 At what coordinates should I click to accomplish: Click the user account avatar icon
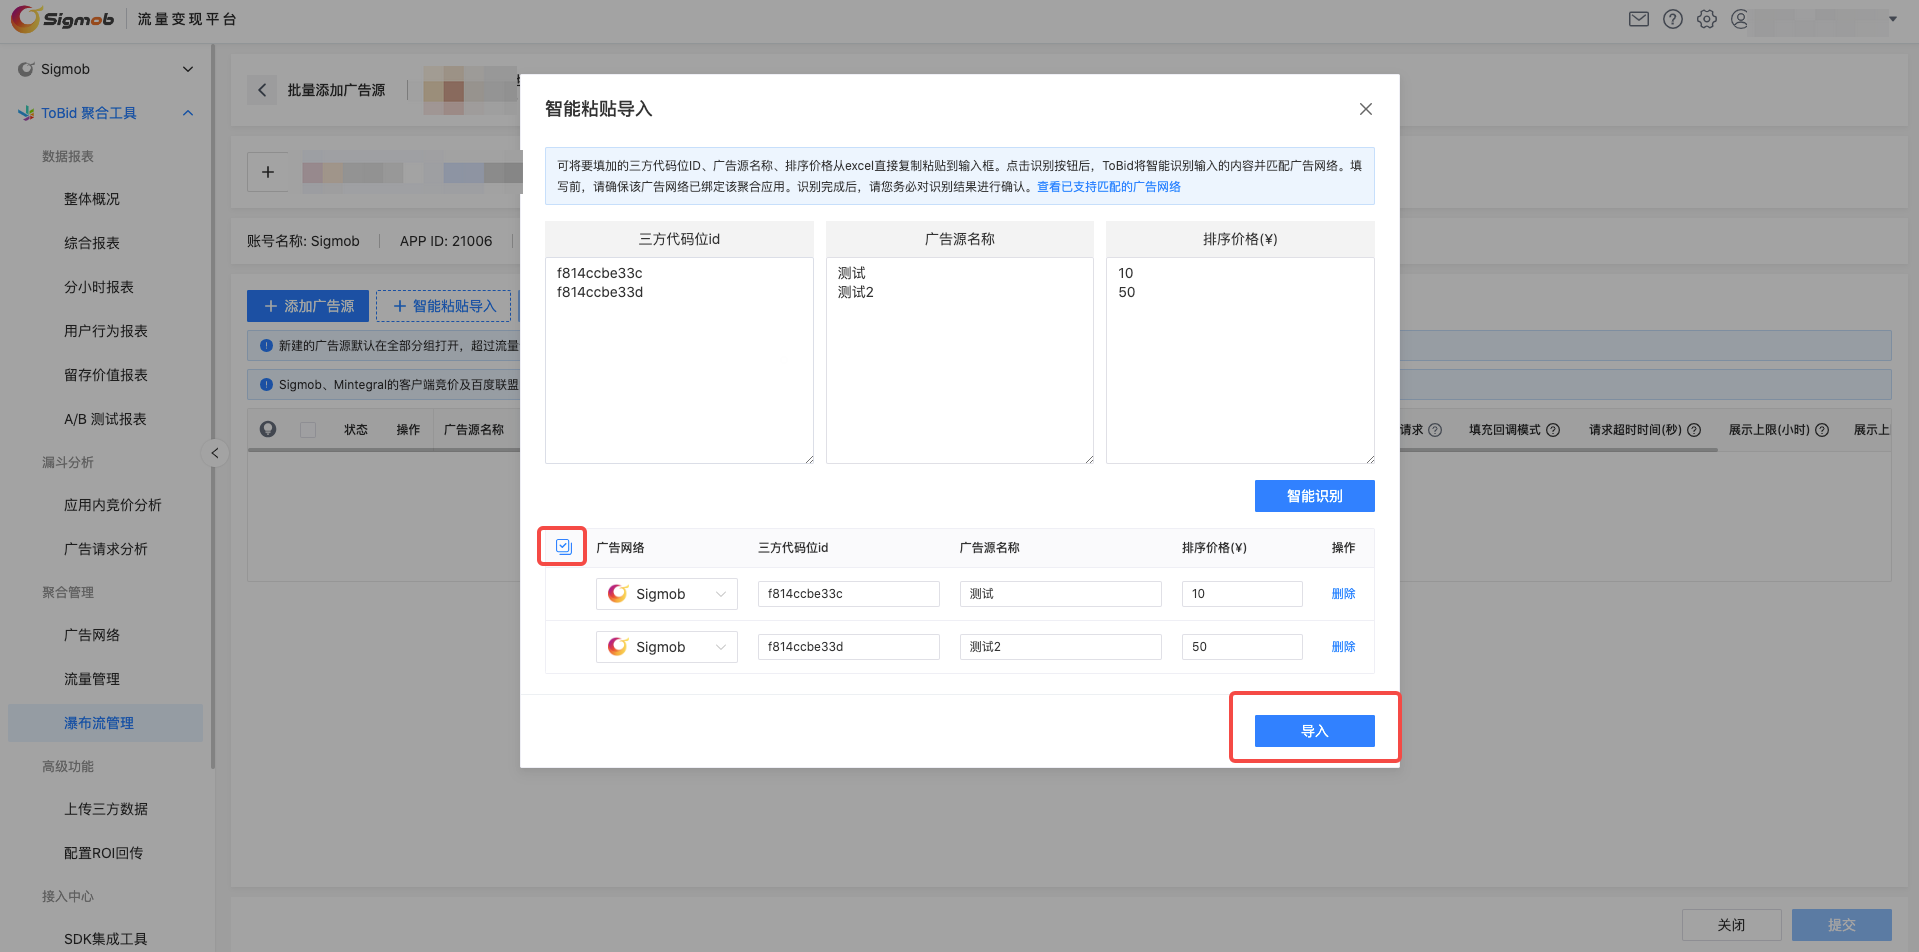(1740, 19)
